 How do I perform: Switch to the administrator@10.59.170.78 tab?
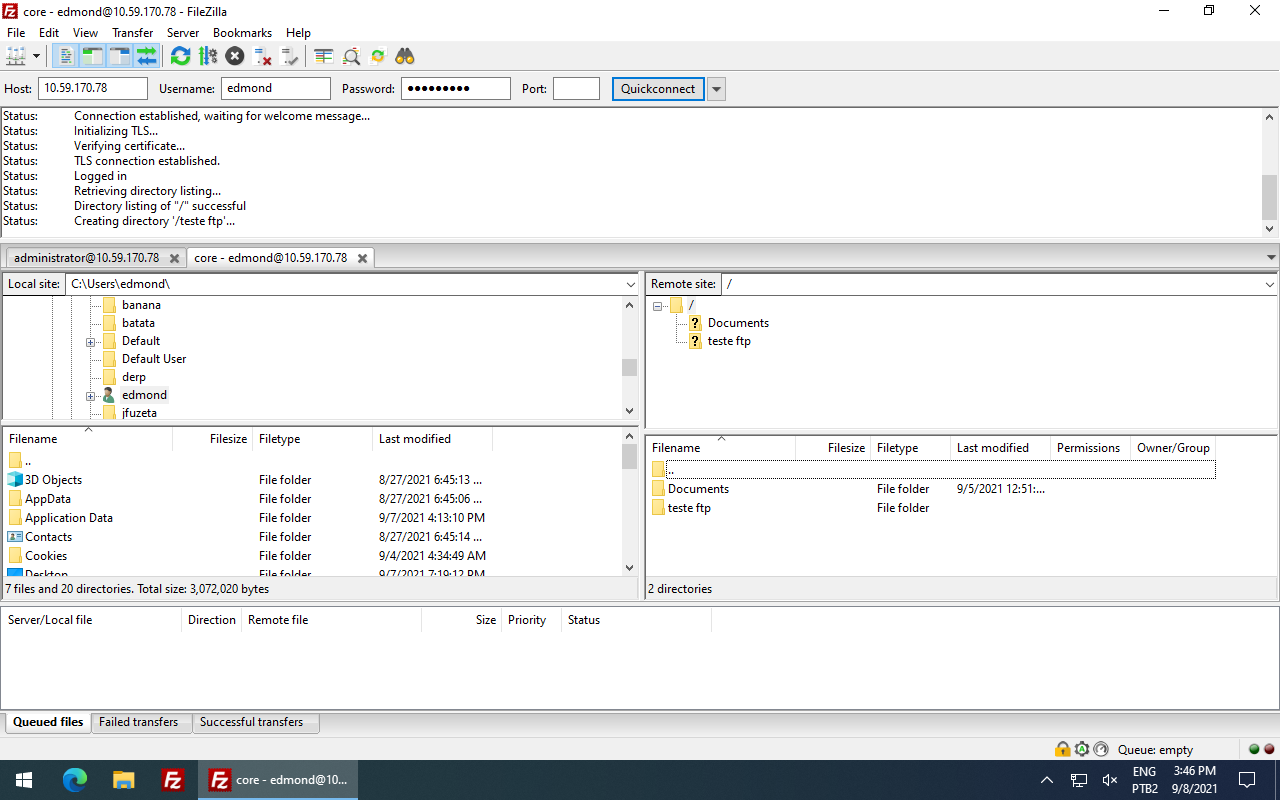(x=90, y=257)
